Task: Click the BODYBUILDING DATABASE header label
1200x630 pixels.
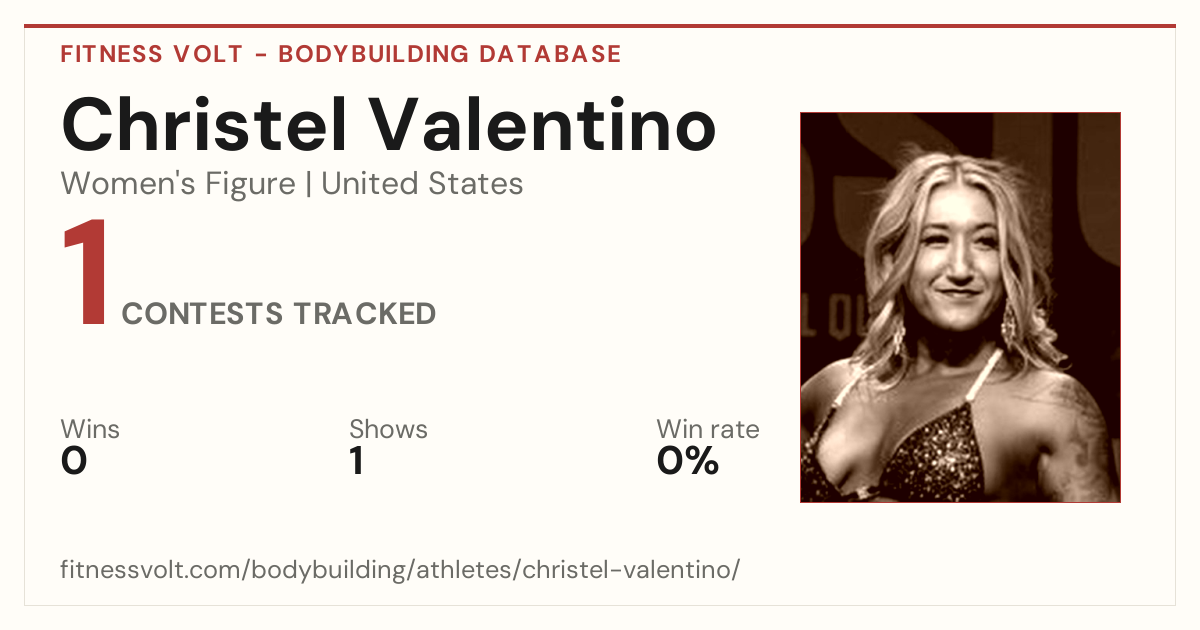Action: 450,54
